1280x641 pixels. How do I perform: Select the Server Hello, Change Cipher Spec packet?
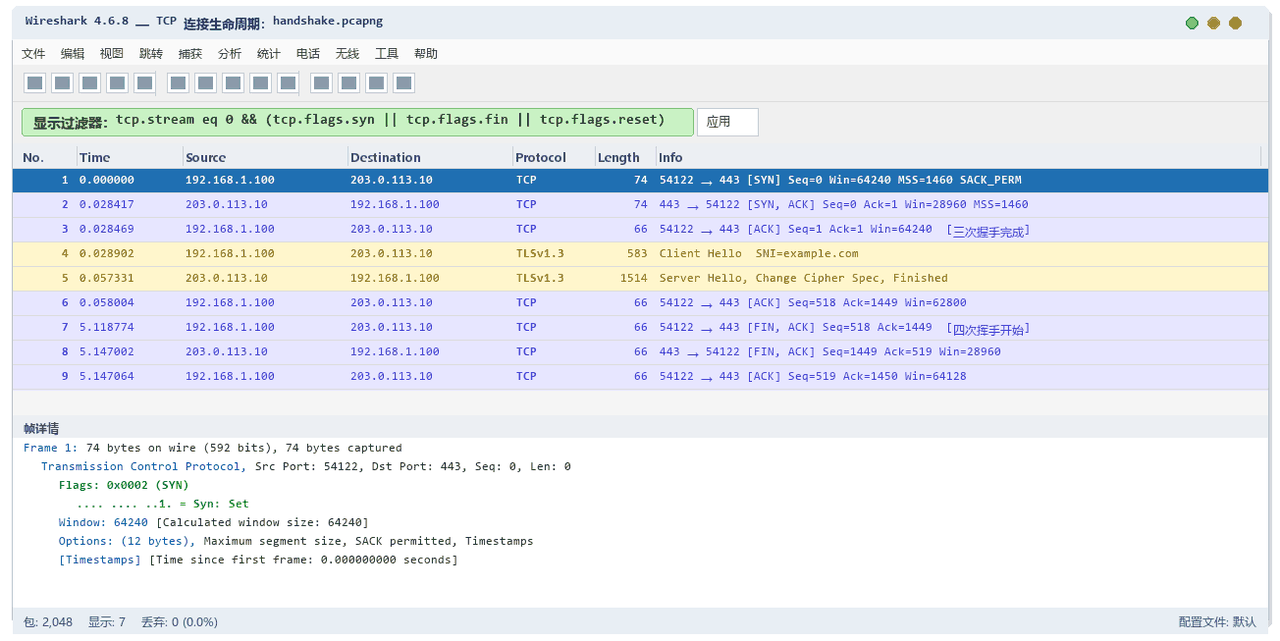[x=640, y=278]
